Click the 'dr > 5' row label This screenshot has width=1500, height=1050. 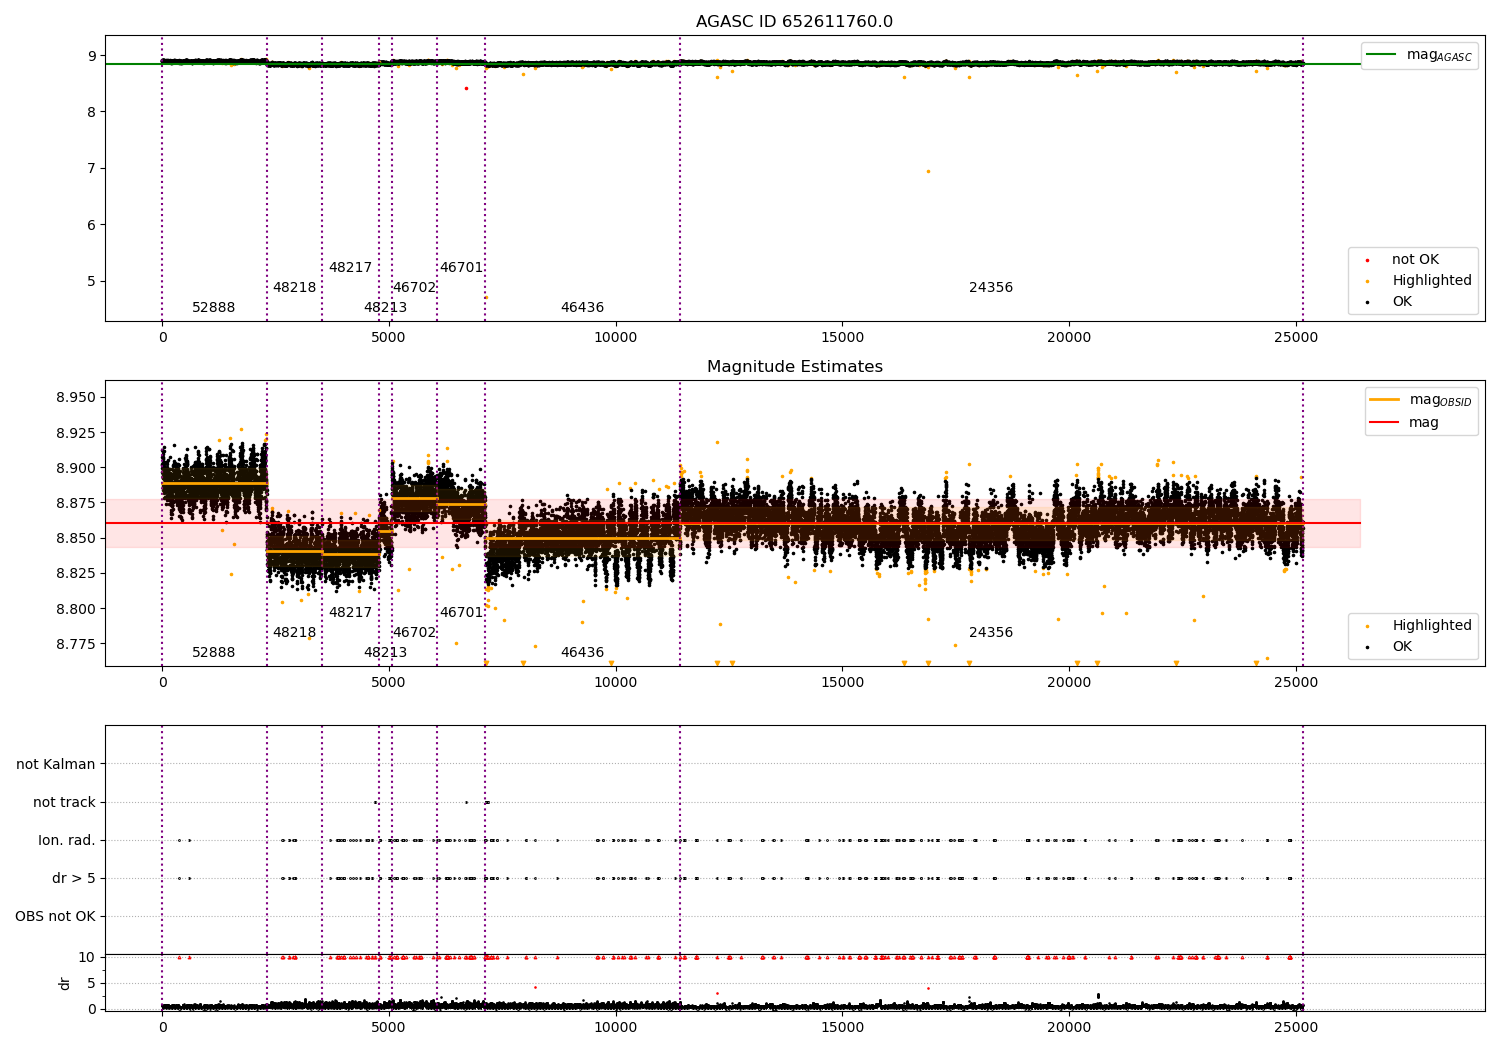click(x=74, y=879)
